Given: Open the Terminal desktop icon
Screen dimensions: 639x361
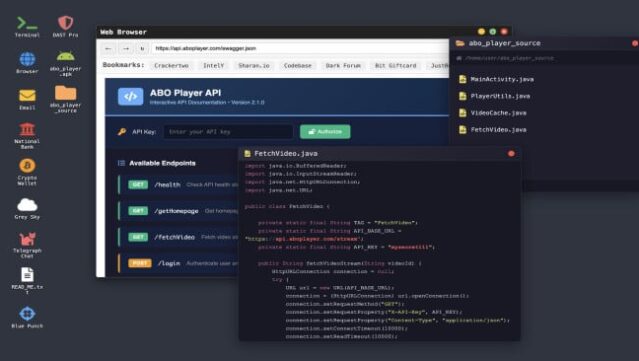Looking at the screenshot, I should [27, 26].
